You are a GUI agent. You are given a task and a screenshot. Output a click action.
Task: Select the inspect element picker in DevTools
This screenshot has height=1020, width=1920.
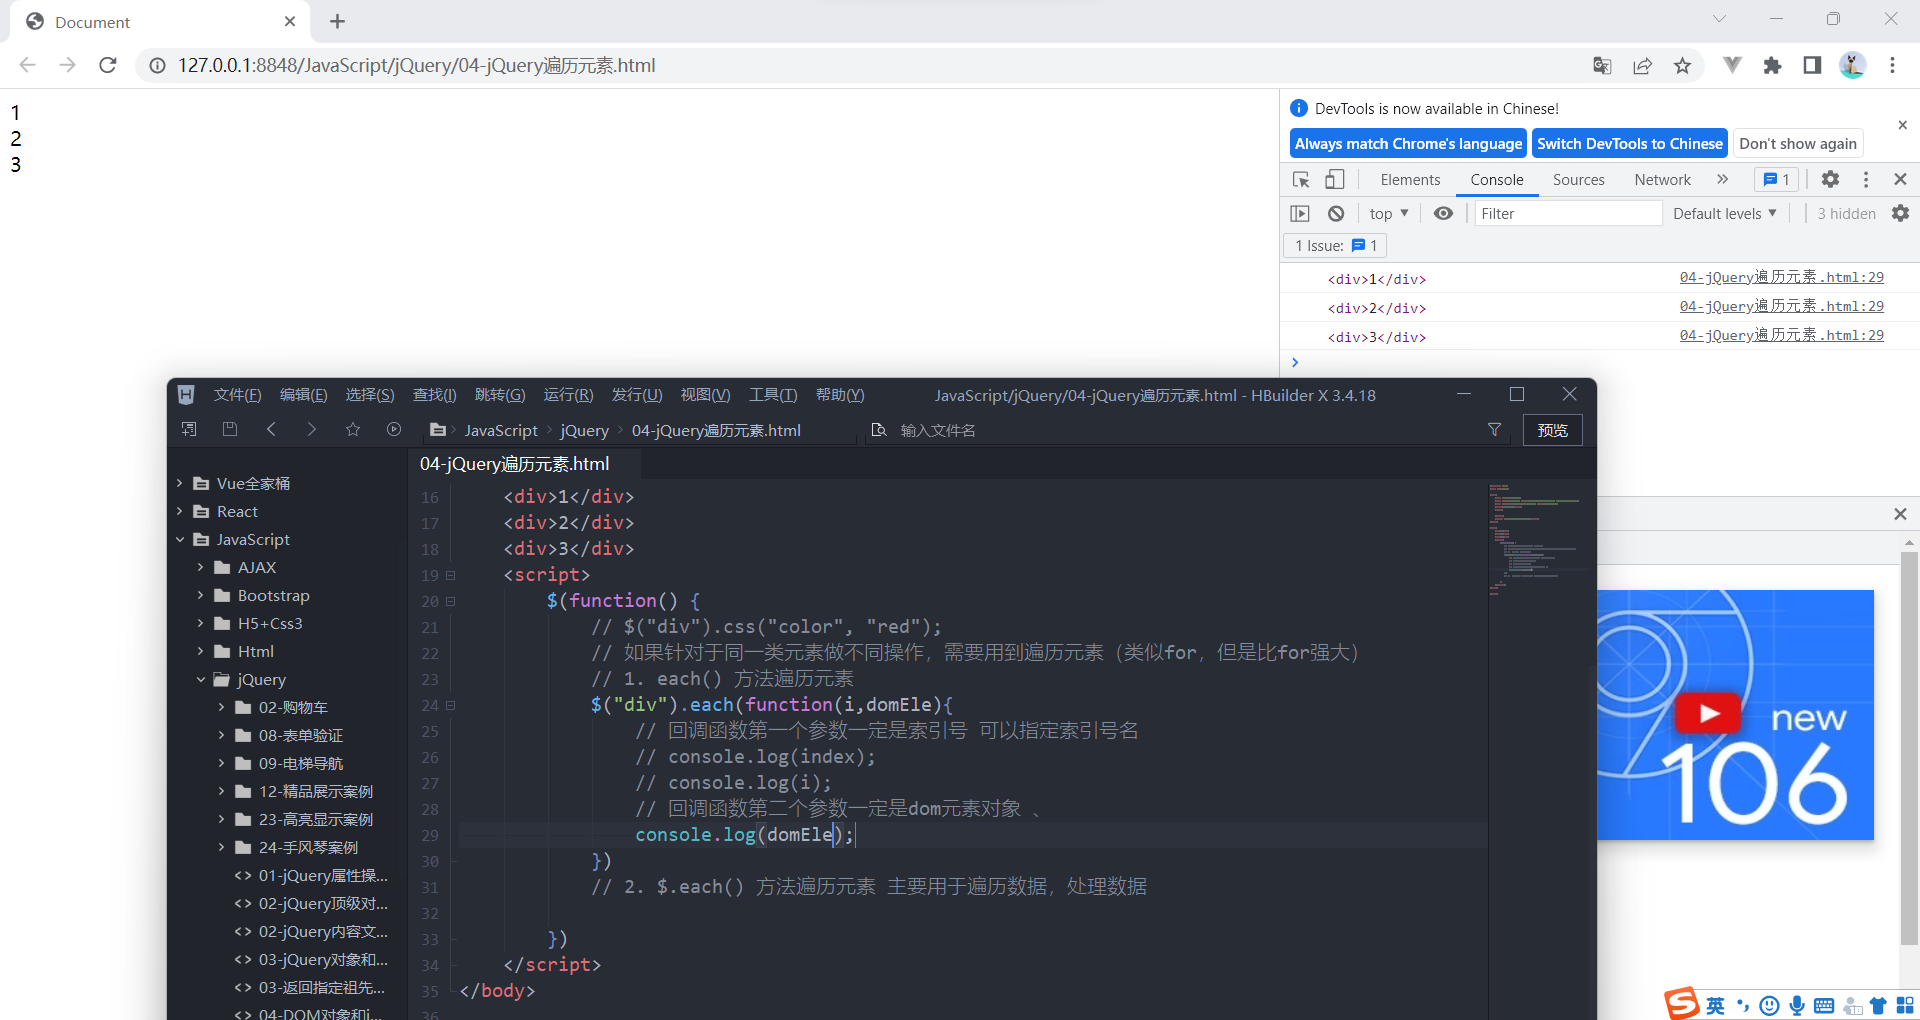(x=1300, y=179)
